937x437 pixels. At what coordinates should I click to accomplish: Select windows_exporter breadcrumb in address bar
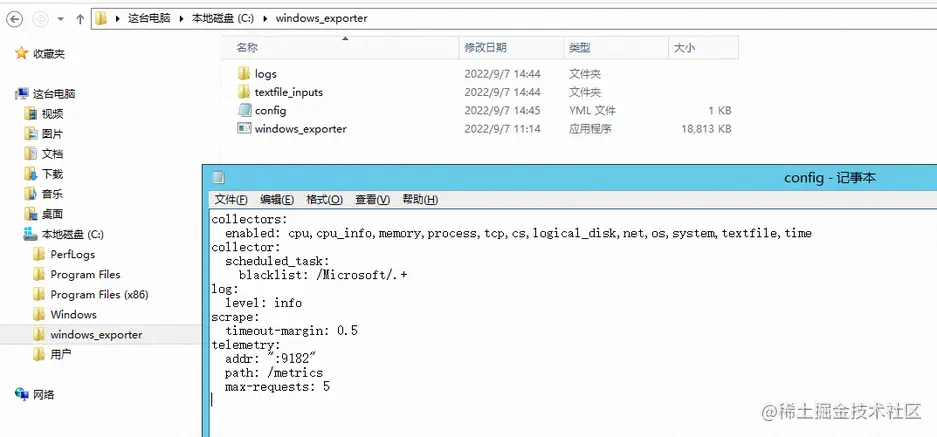[x=321, y=19]
